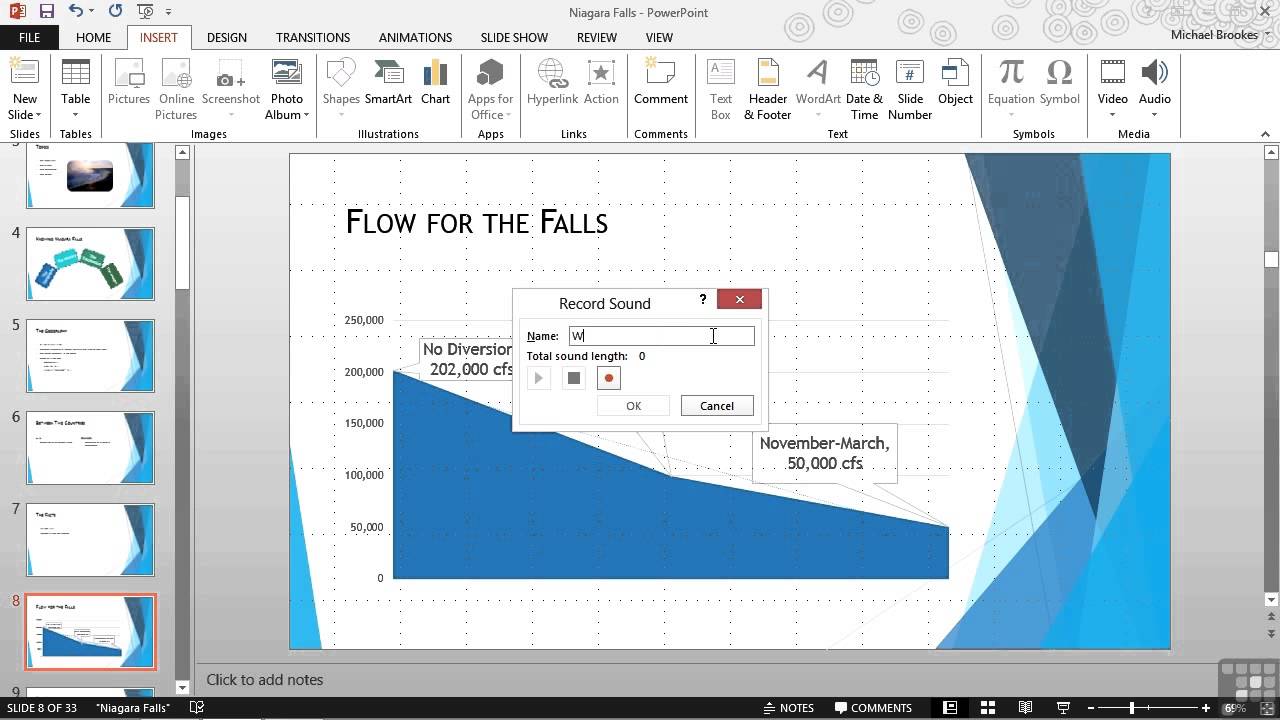
Task: Select slide 6 thumbnail
Action: 90,448
